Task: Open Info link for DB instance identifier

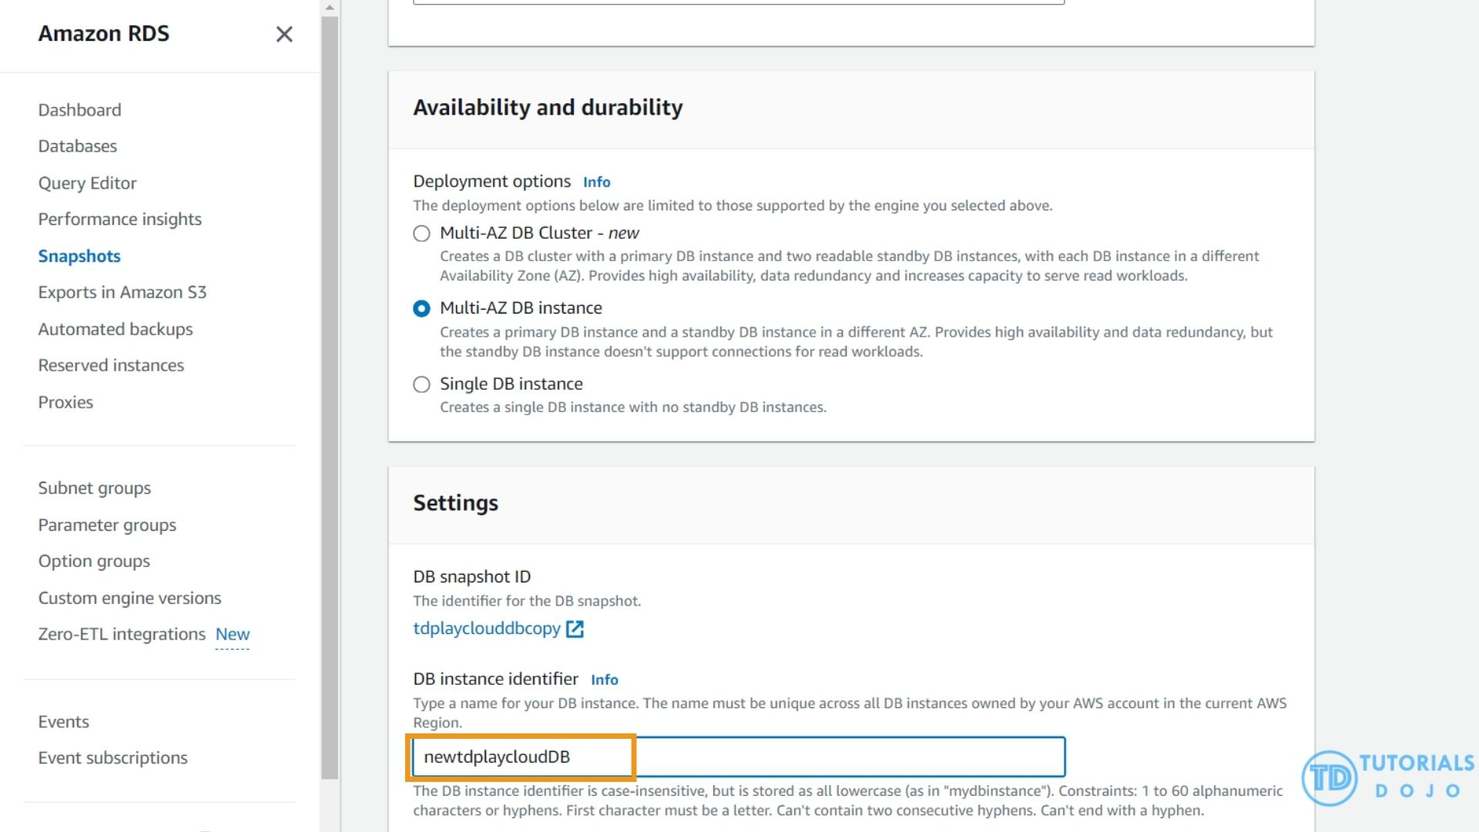Action: click(604, 680)
